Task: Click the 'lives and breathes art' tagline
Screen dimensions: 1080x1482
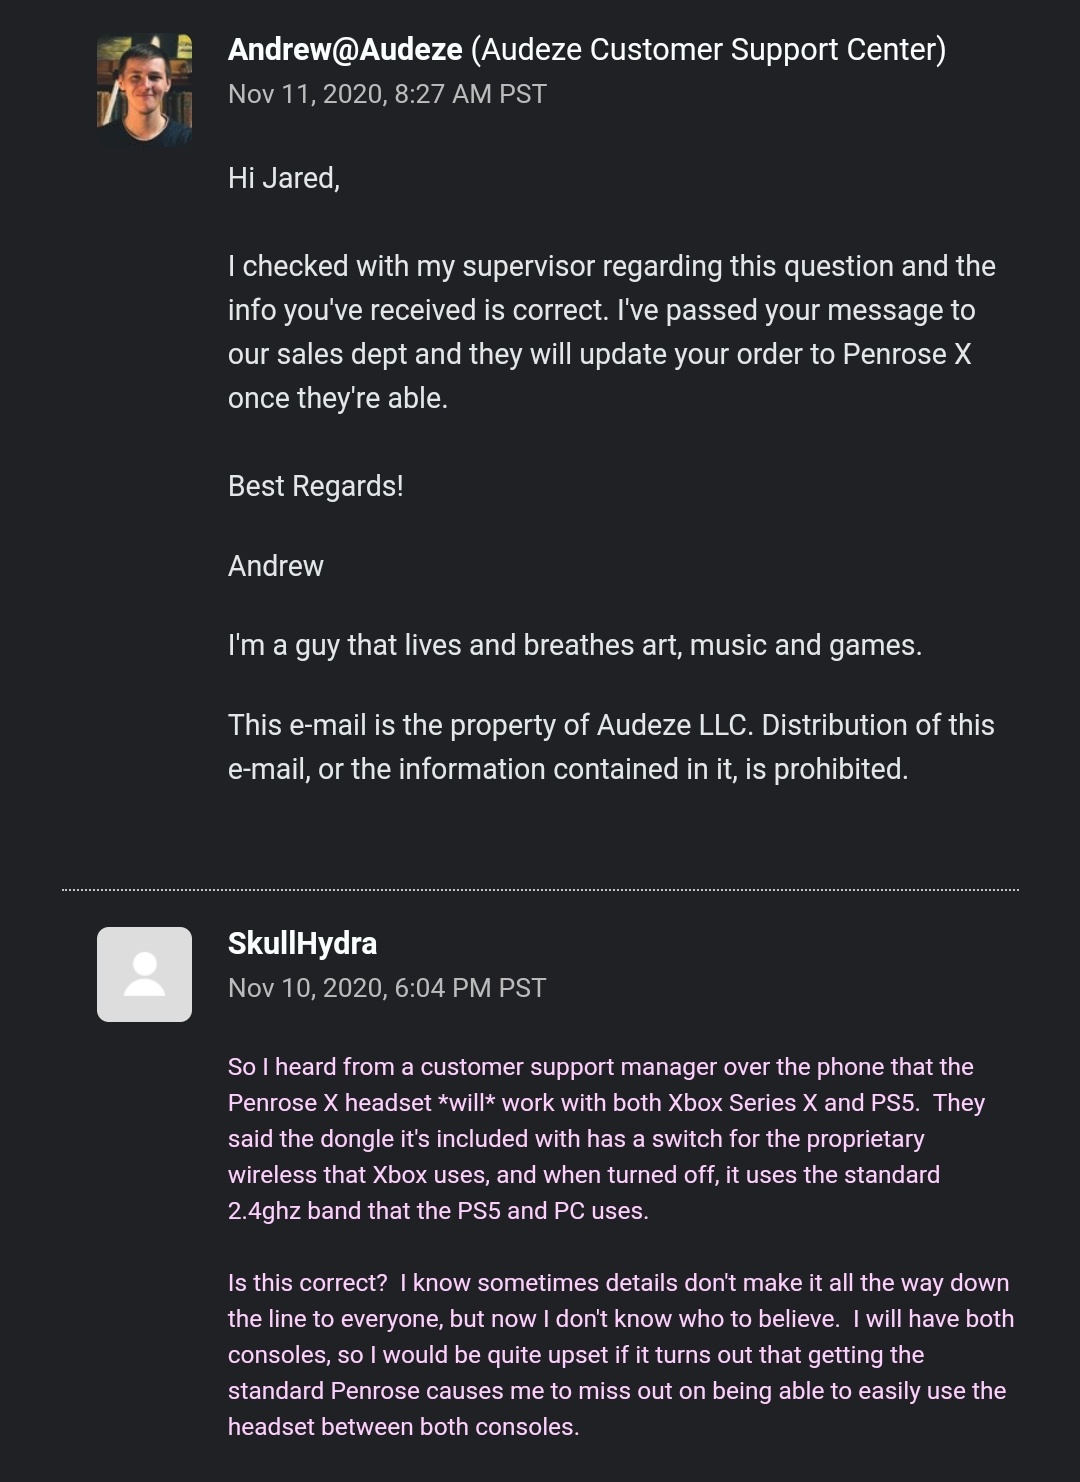Action: click(575, 645)
